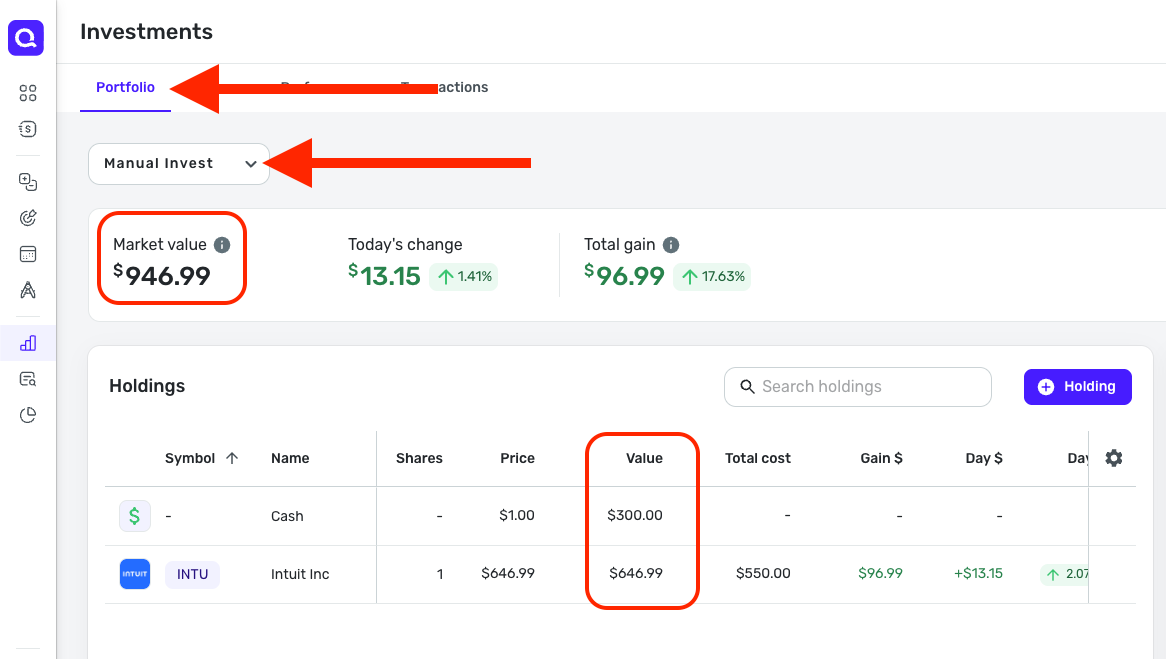Screen dimensions: 1166x659
Task: Select the bar chart Investments sidebar icon
Action: 28,343
